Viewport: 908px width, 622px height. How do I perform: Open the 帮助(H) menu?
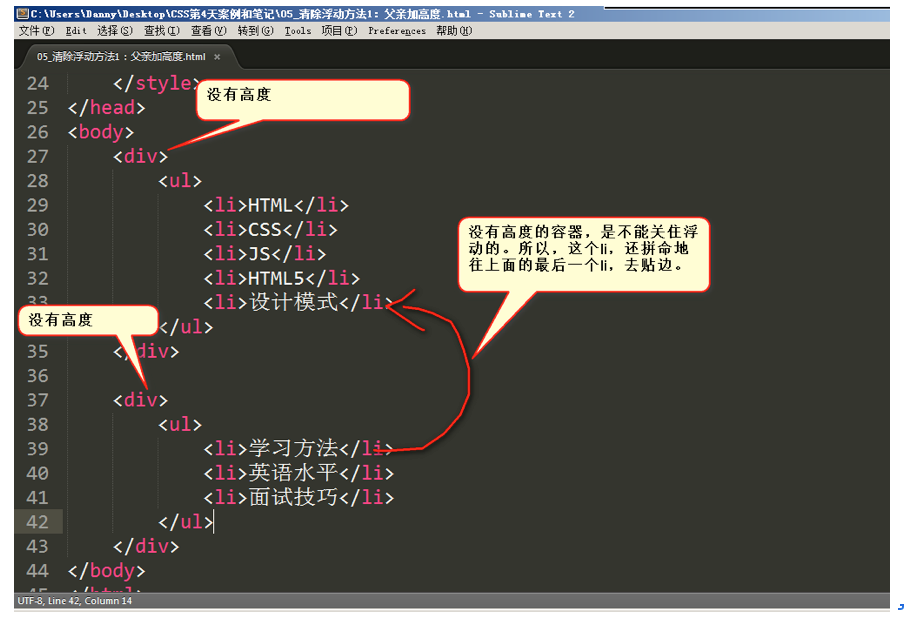point(454,31)
